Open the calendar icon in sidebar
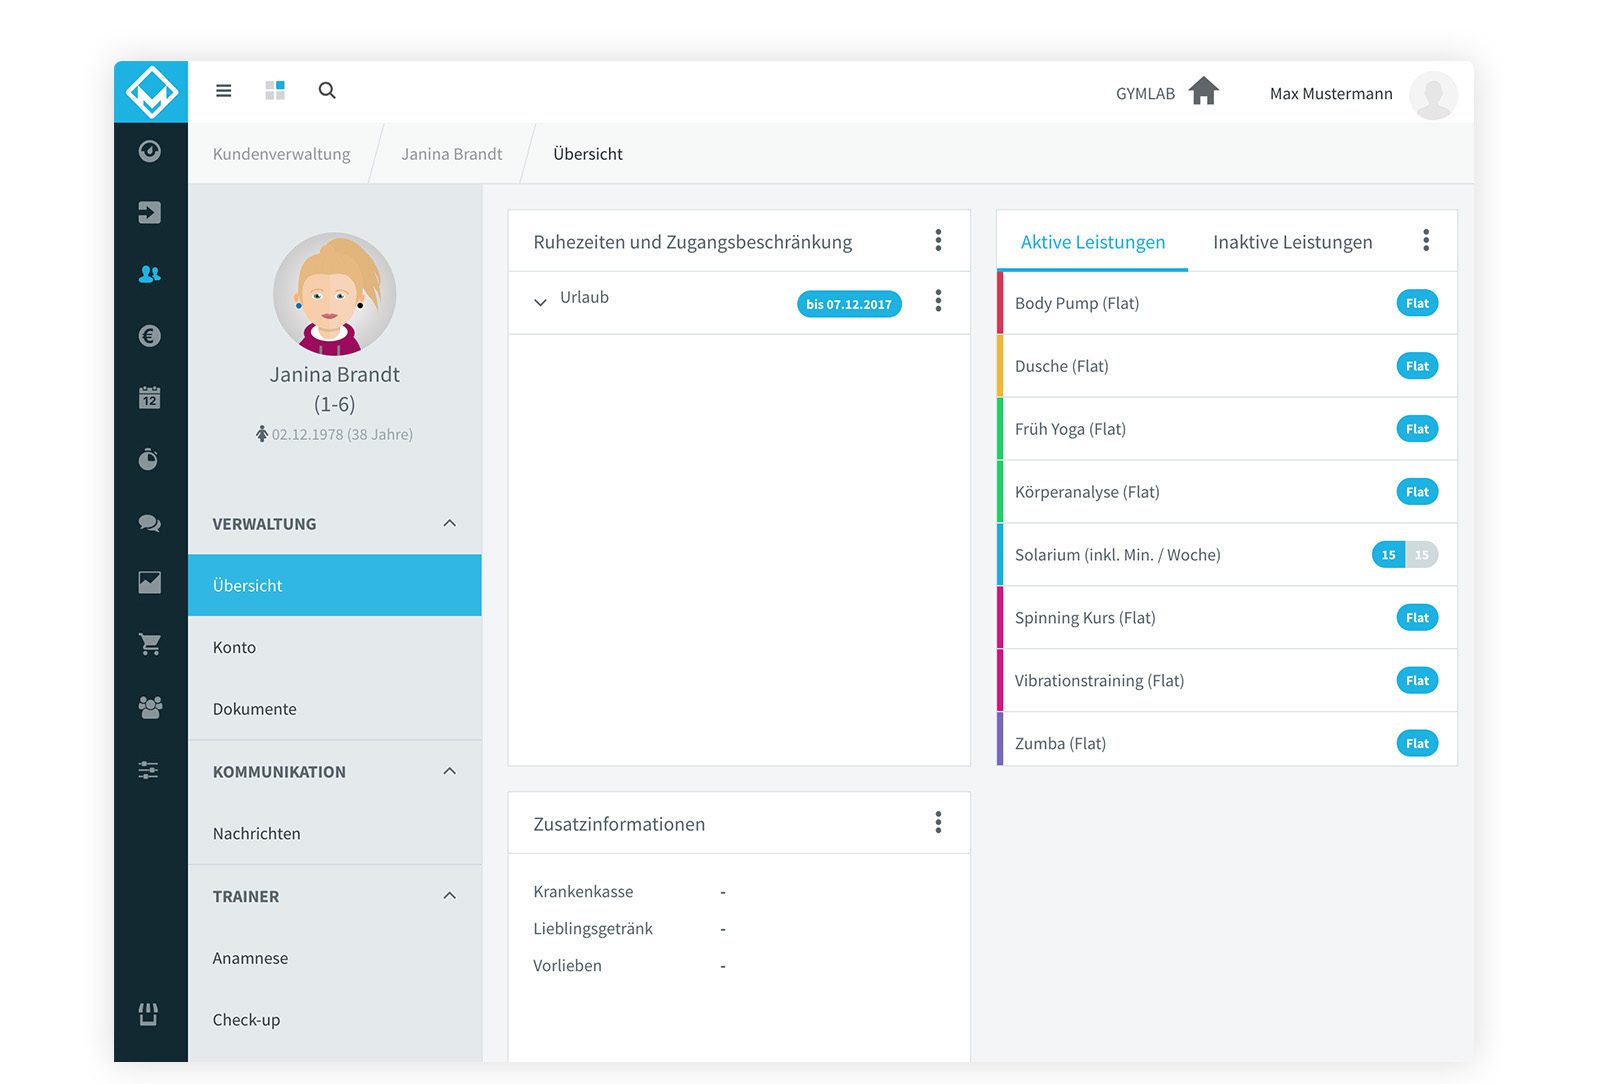Viewport: 1600px width, 1084px height. coord(150,397)
